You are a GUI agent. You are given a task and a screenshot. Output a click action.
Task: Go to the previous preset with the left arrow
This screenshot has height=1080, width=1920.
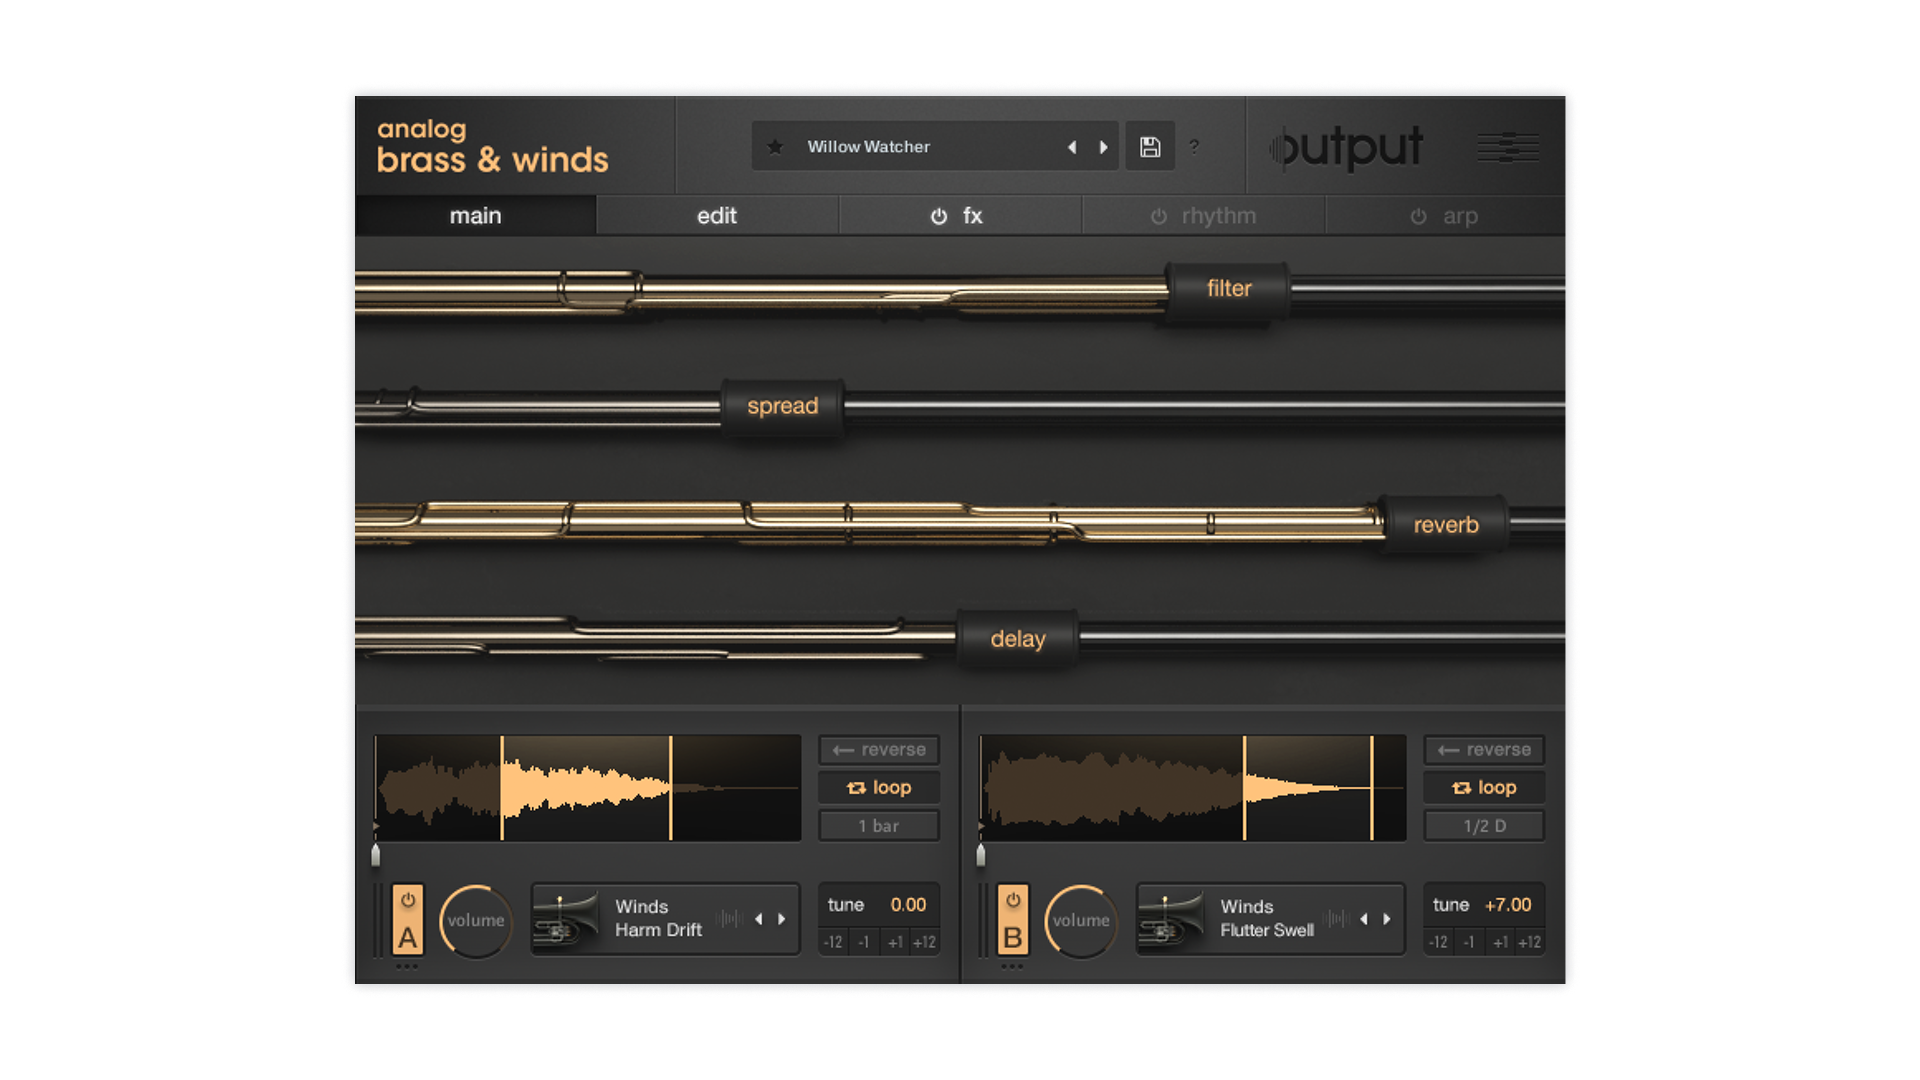(x=1072, y=147)
